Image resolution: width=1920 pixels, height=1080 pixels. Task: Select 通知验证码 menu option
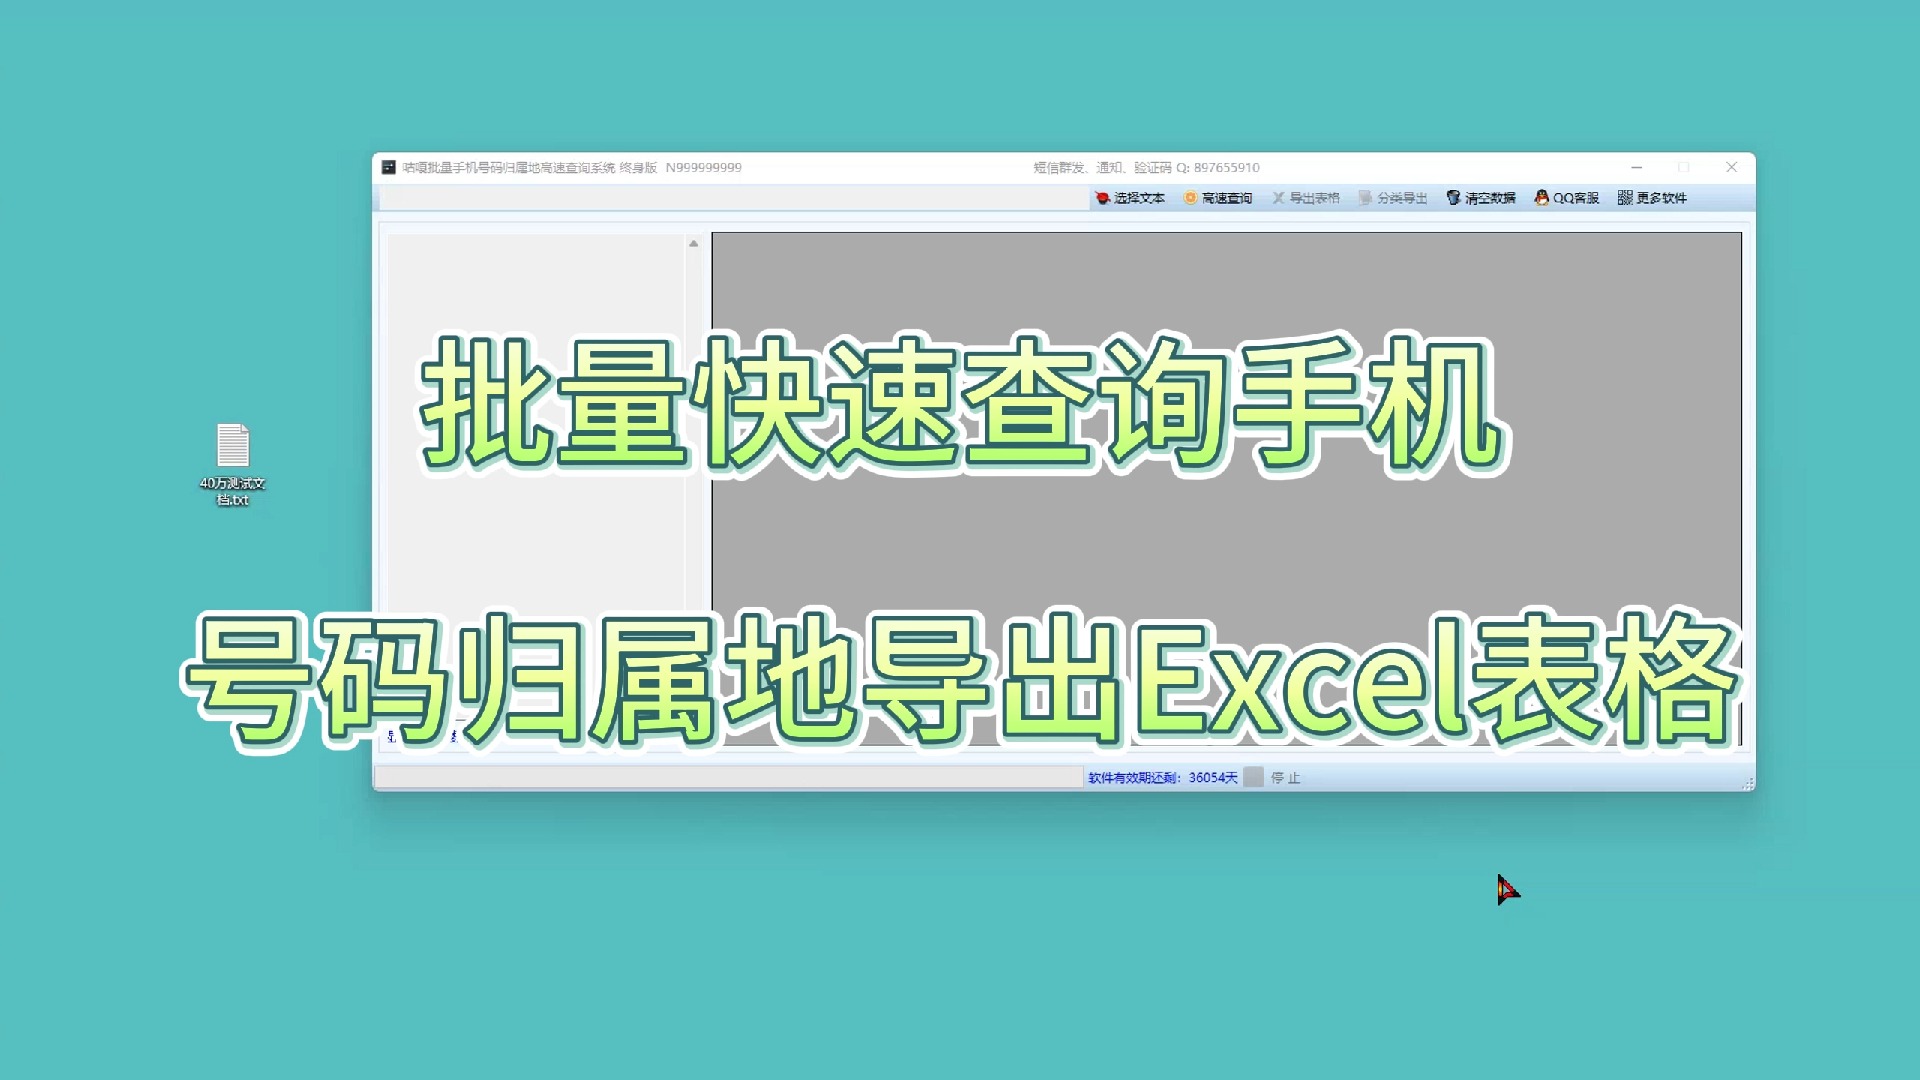[1134, 167]
